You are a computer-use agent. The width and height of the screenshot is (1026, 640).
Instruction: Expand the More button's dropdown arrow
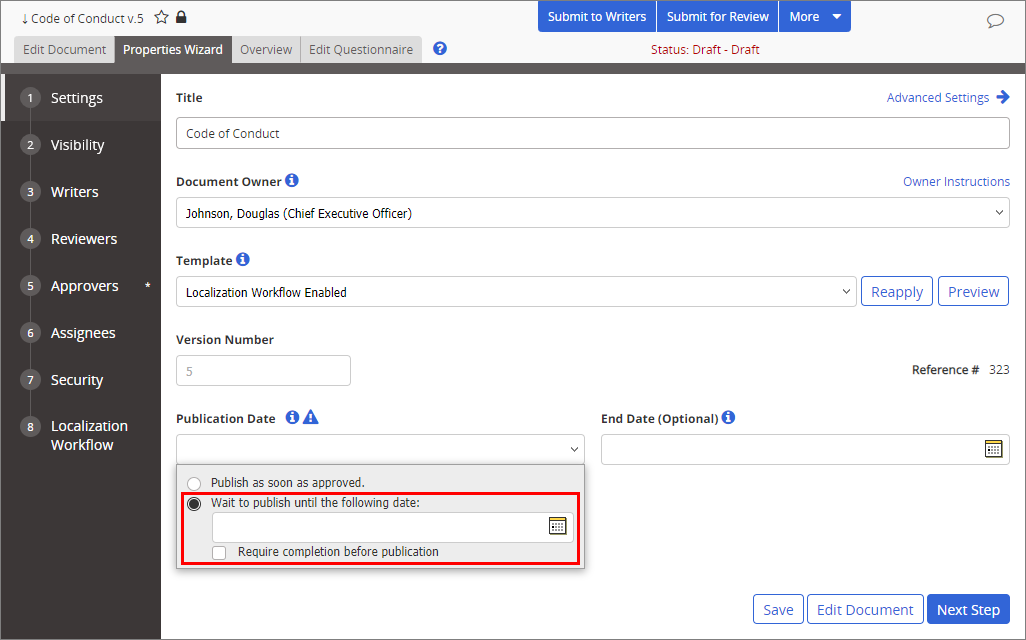pos(837,17)
